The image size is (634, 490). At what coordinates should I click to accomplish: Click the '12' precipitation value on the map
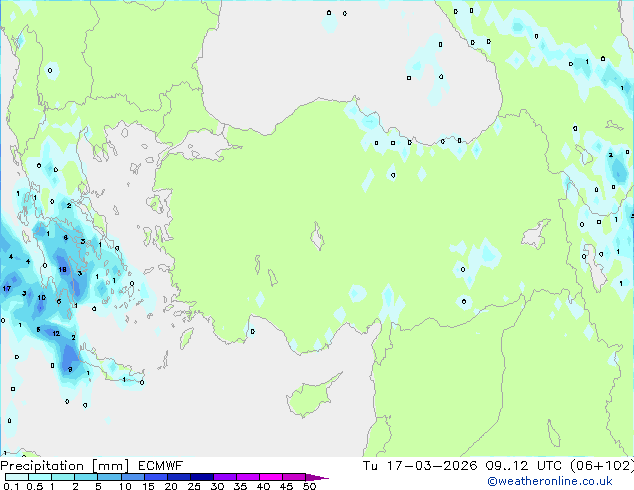(x=56, y=334)
